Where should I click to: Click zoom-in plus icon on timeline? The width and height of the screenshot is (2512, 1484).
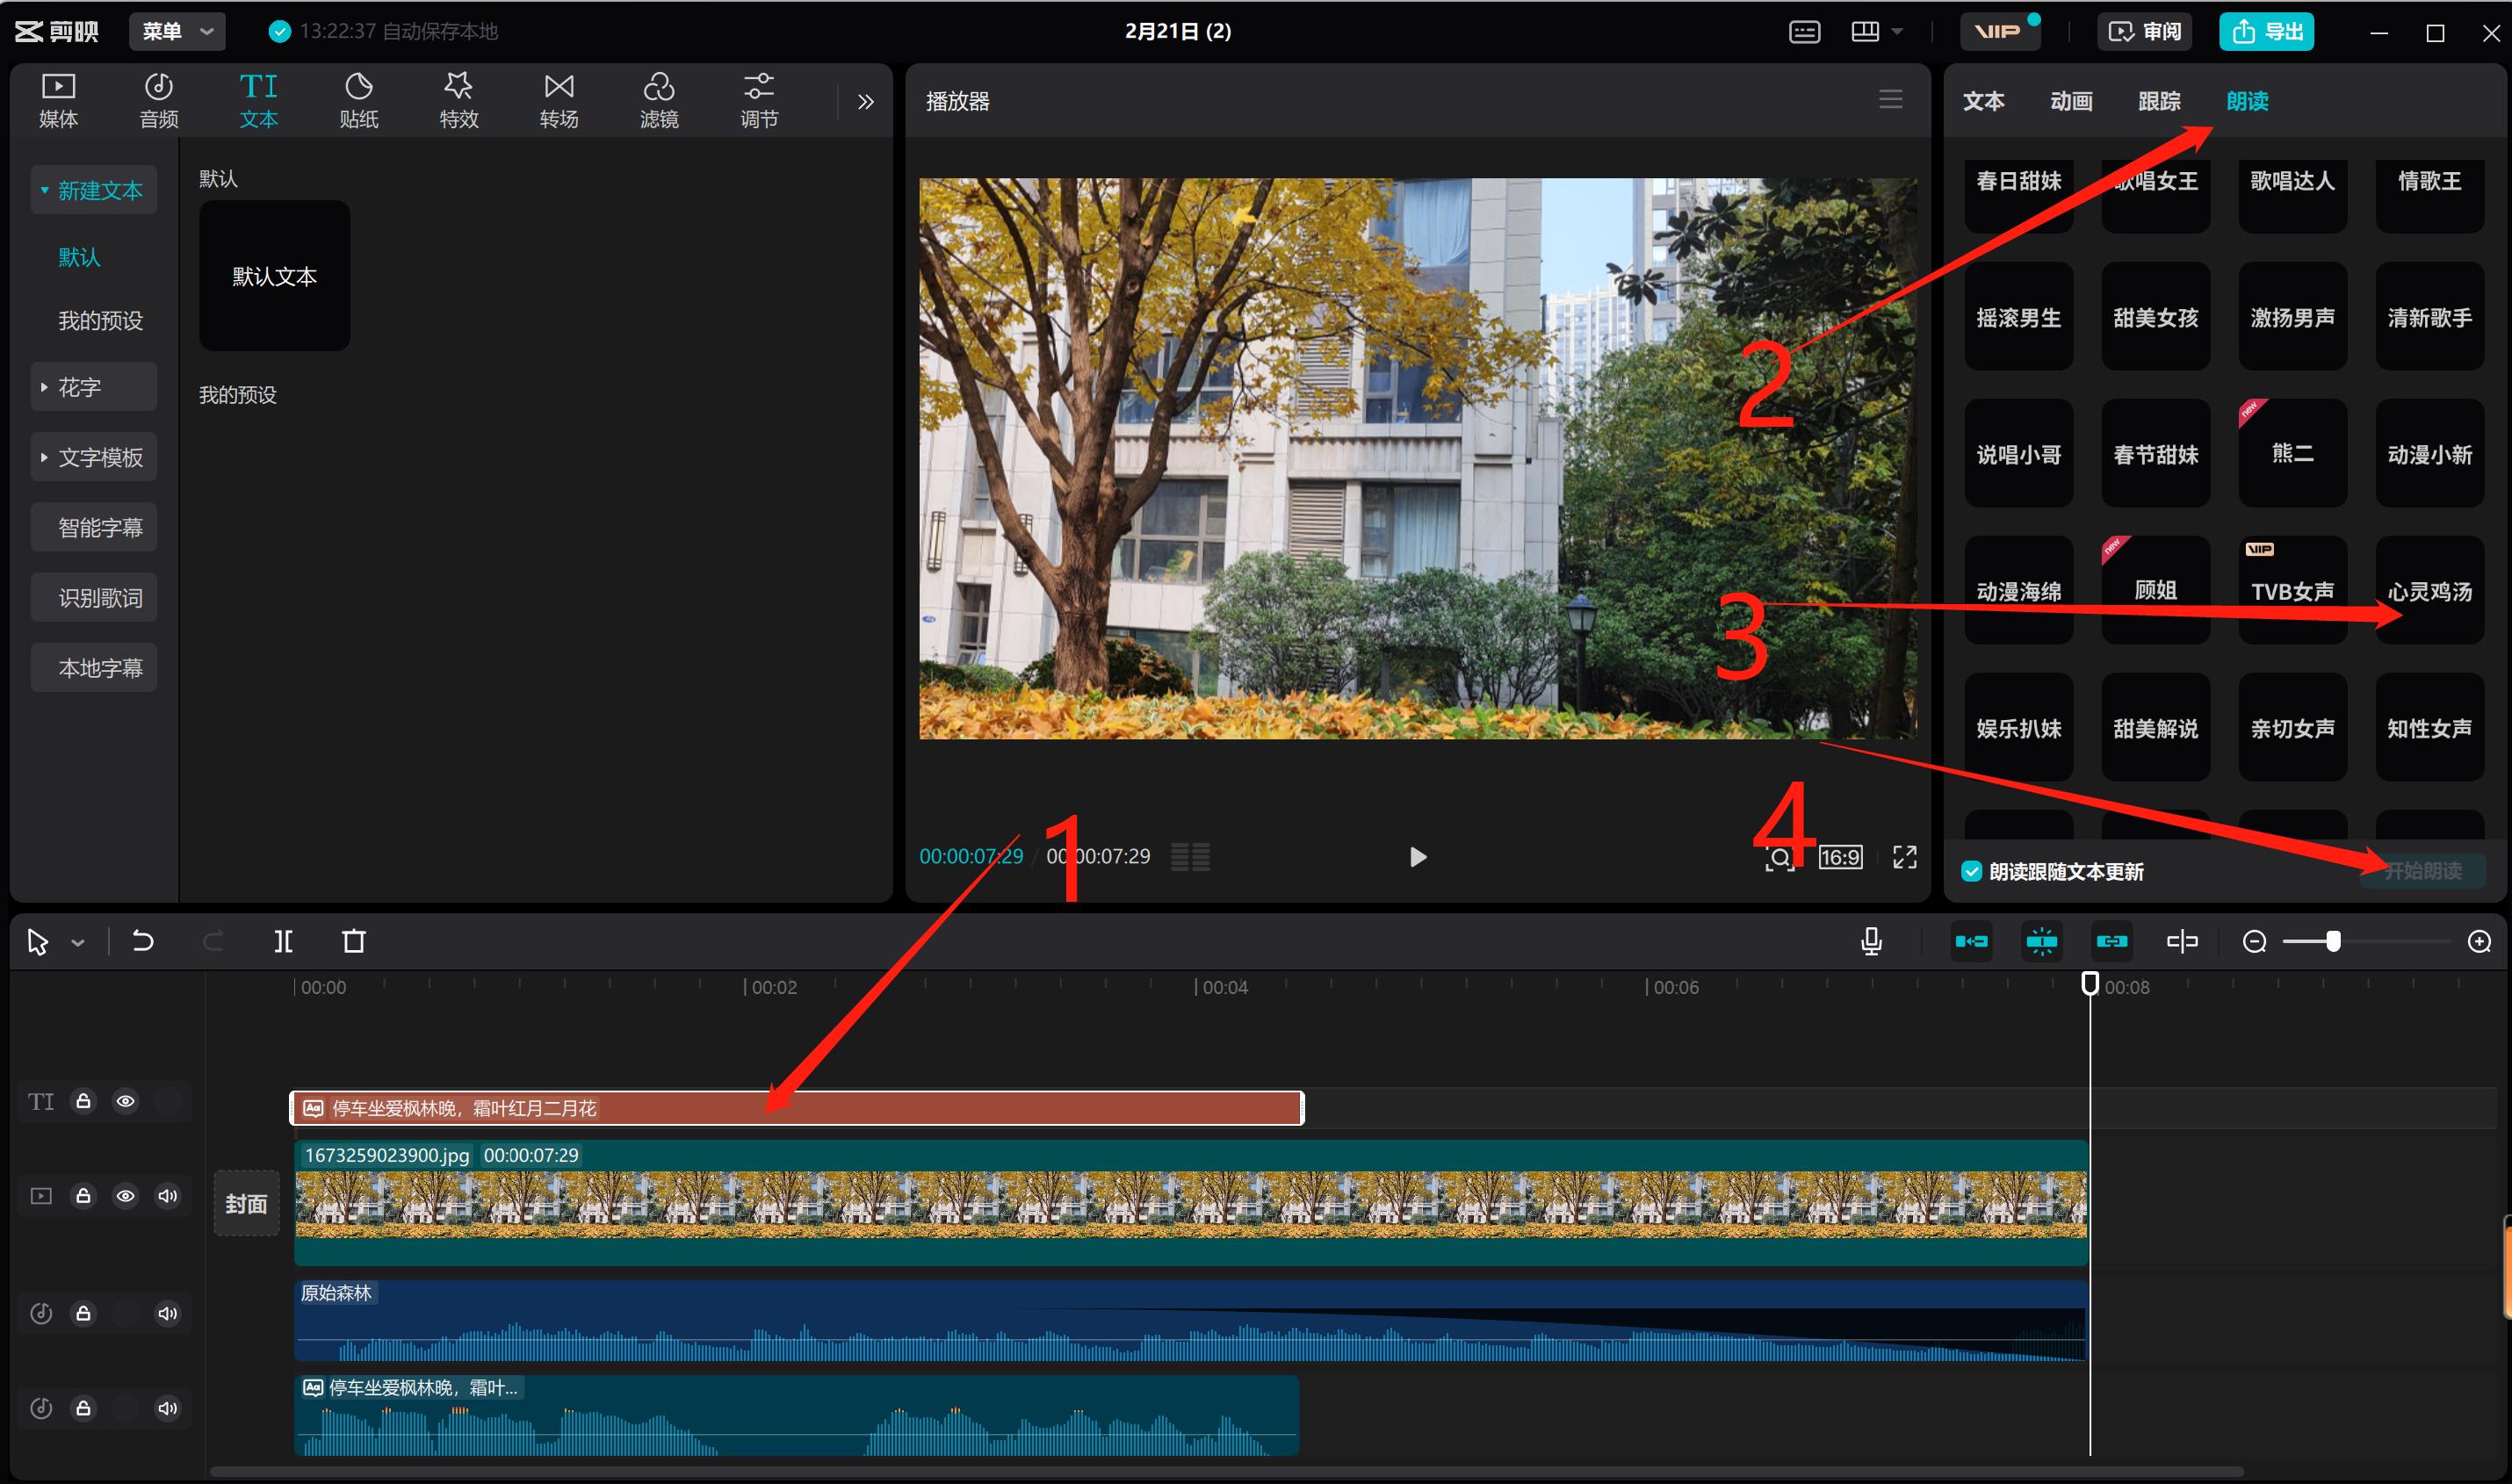2479,941
